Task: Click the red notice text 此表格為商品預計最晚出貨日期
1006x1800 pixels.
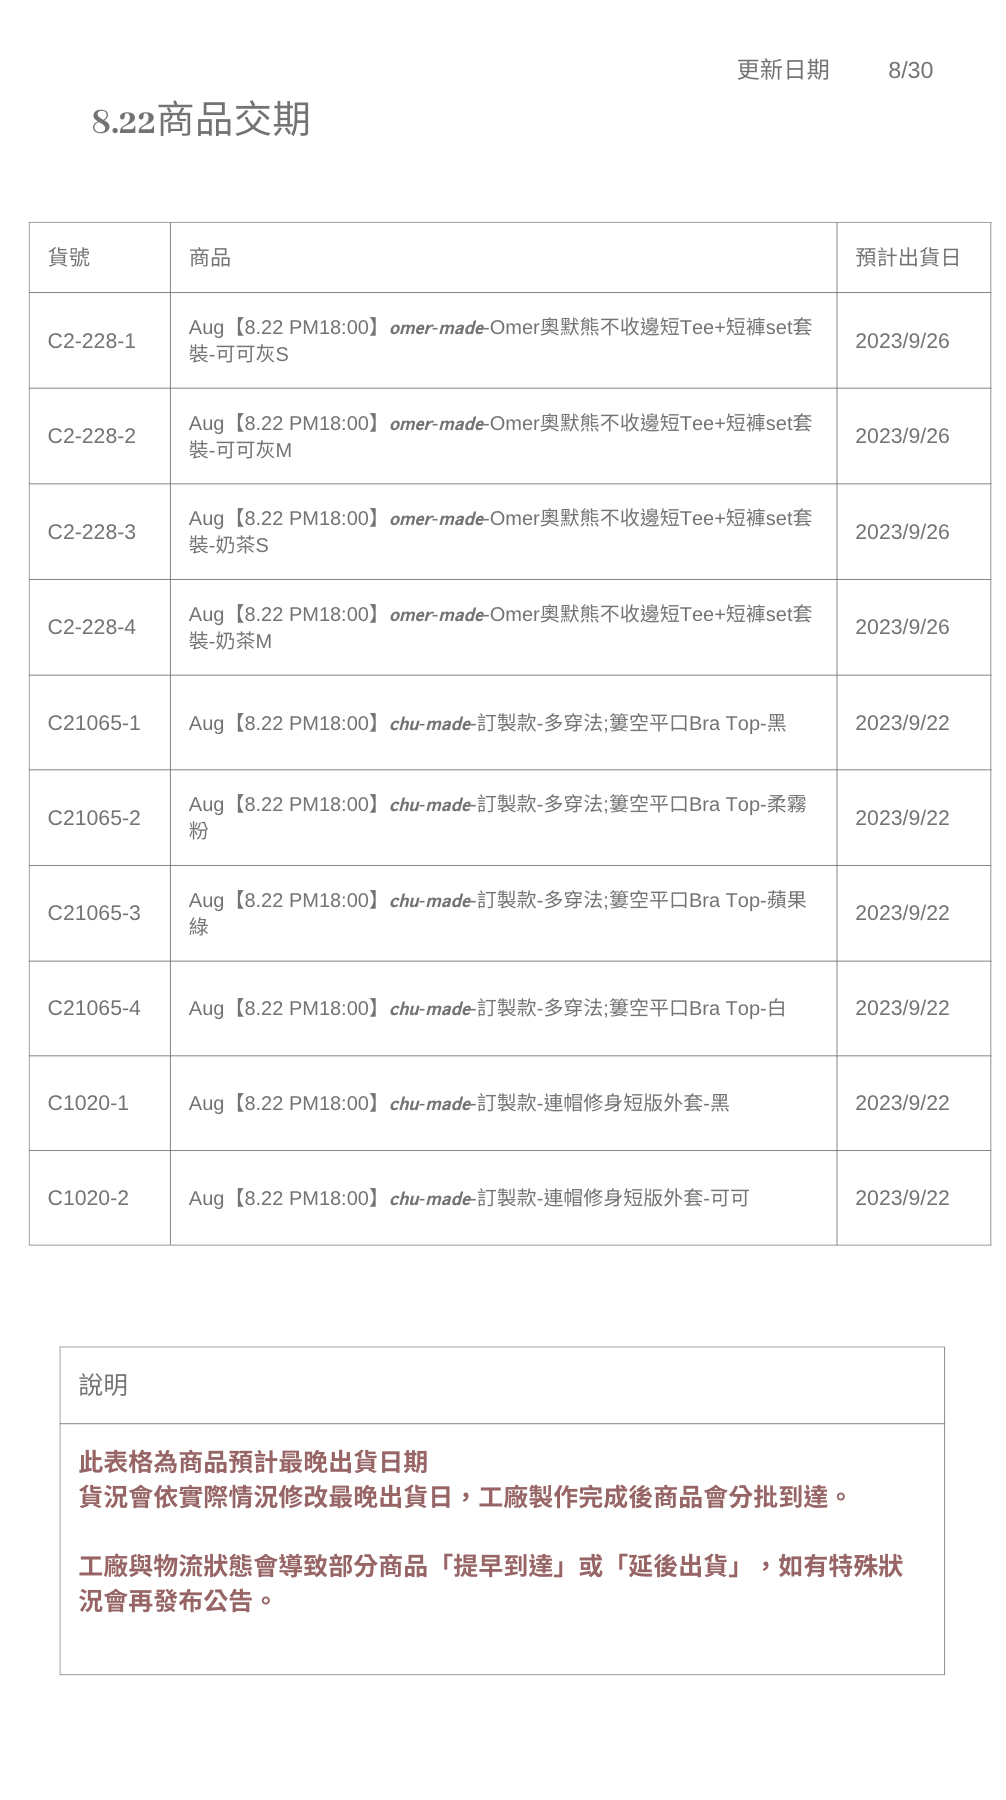Action: (253, 1462)
